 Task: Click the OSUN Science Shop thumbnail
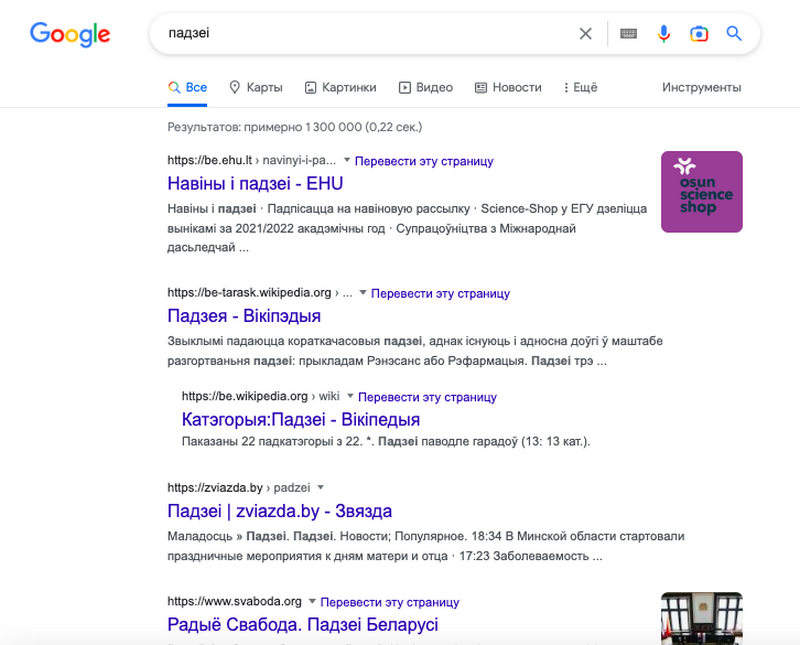pos(702,192)
